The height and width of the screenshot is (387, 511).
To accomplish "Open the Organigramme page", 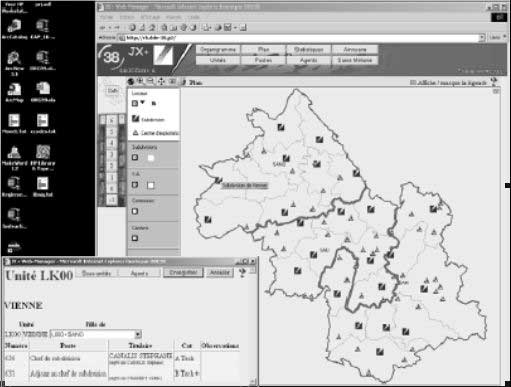I will [x=218, y=49].
